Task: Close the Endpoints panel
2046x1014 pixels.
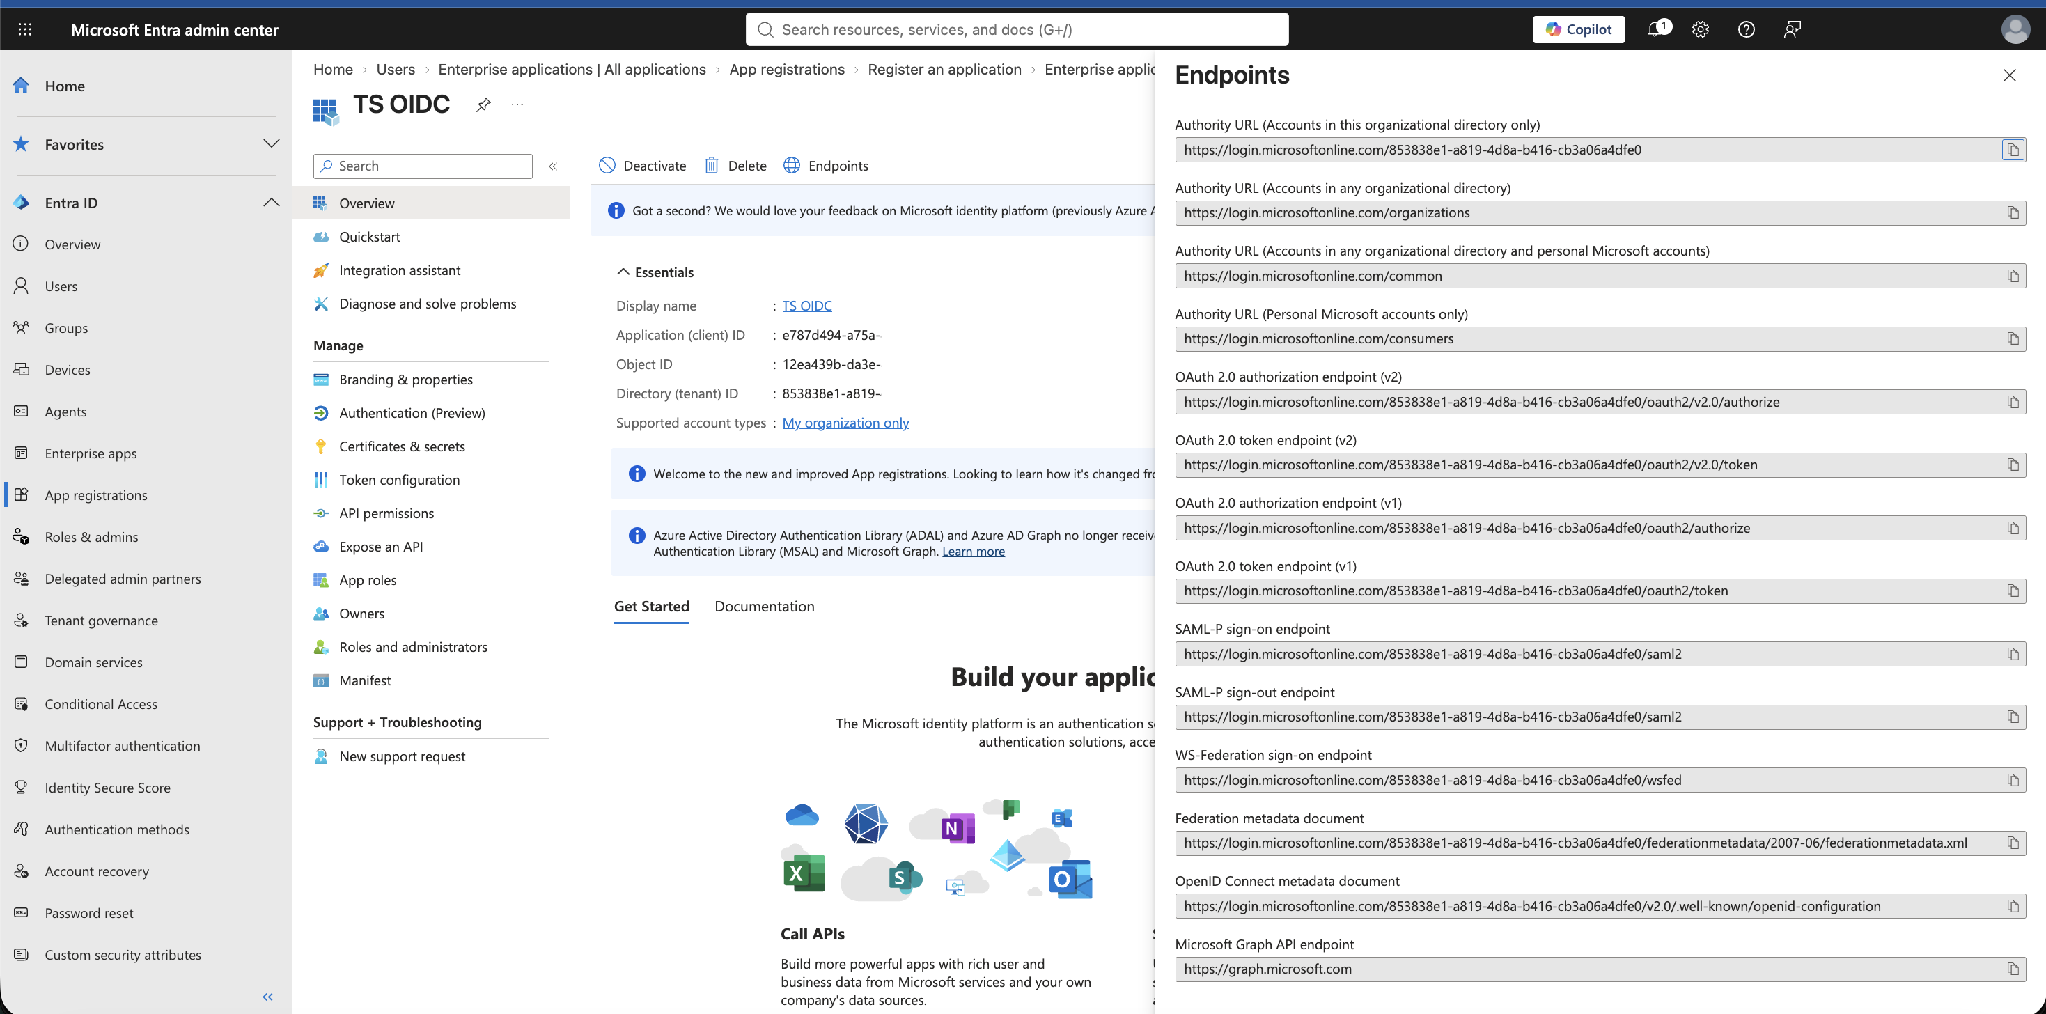Action: (x=2009, y=75)
